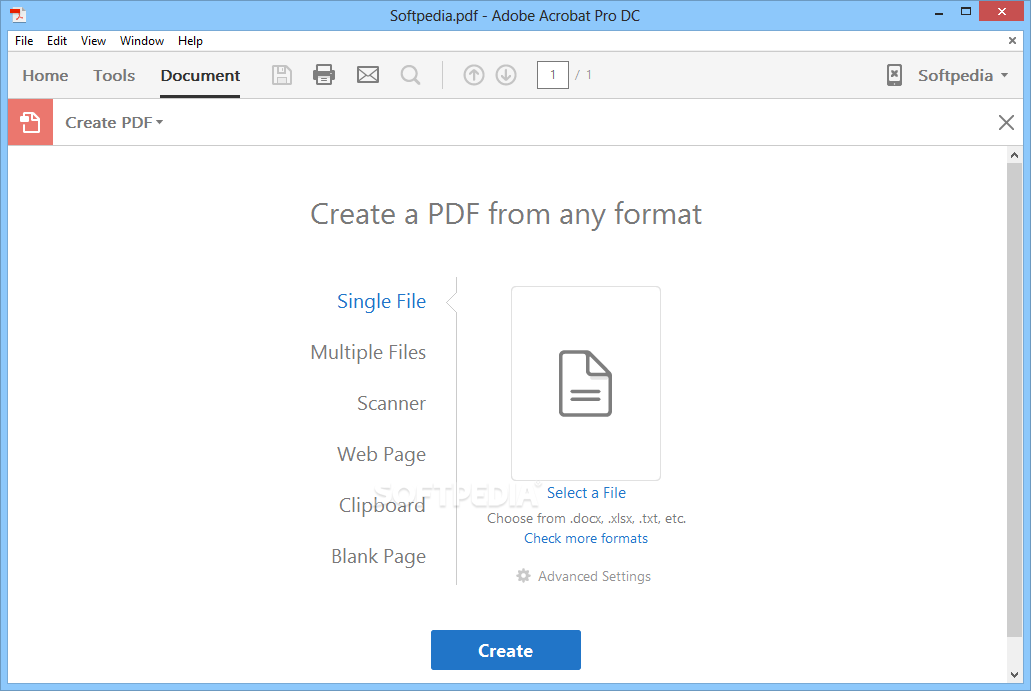Expand the Softpedia account dropdown
1031x691 pixels.
pos(963,75)
